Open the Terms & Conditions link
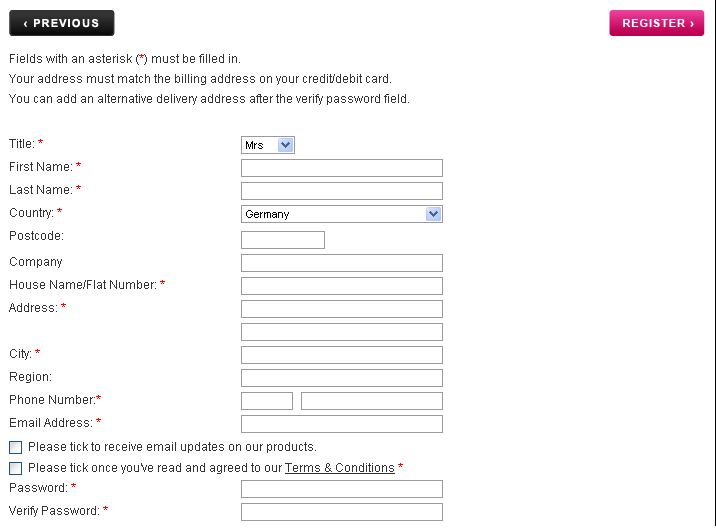Image resolution: width=716 pixels, height=529 pixels. 339,468
